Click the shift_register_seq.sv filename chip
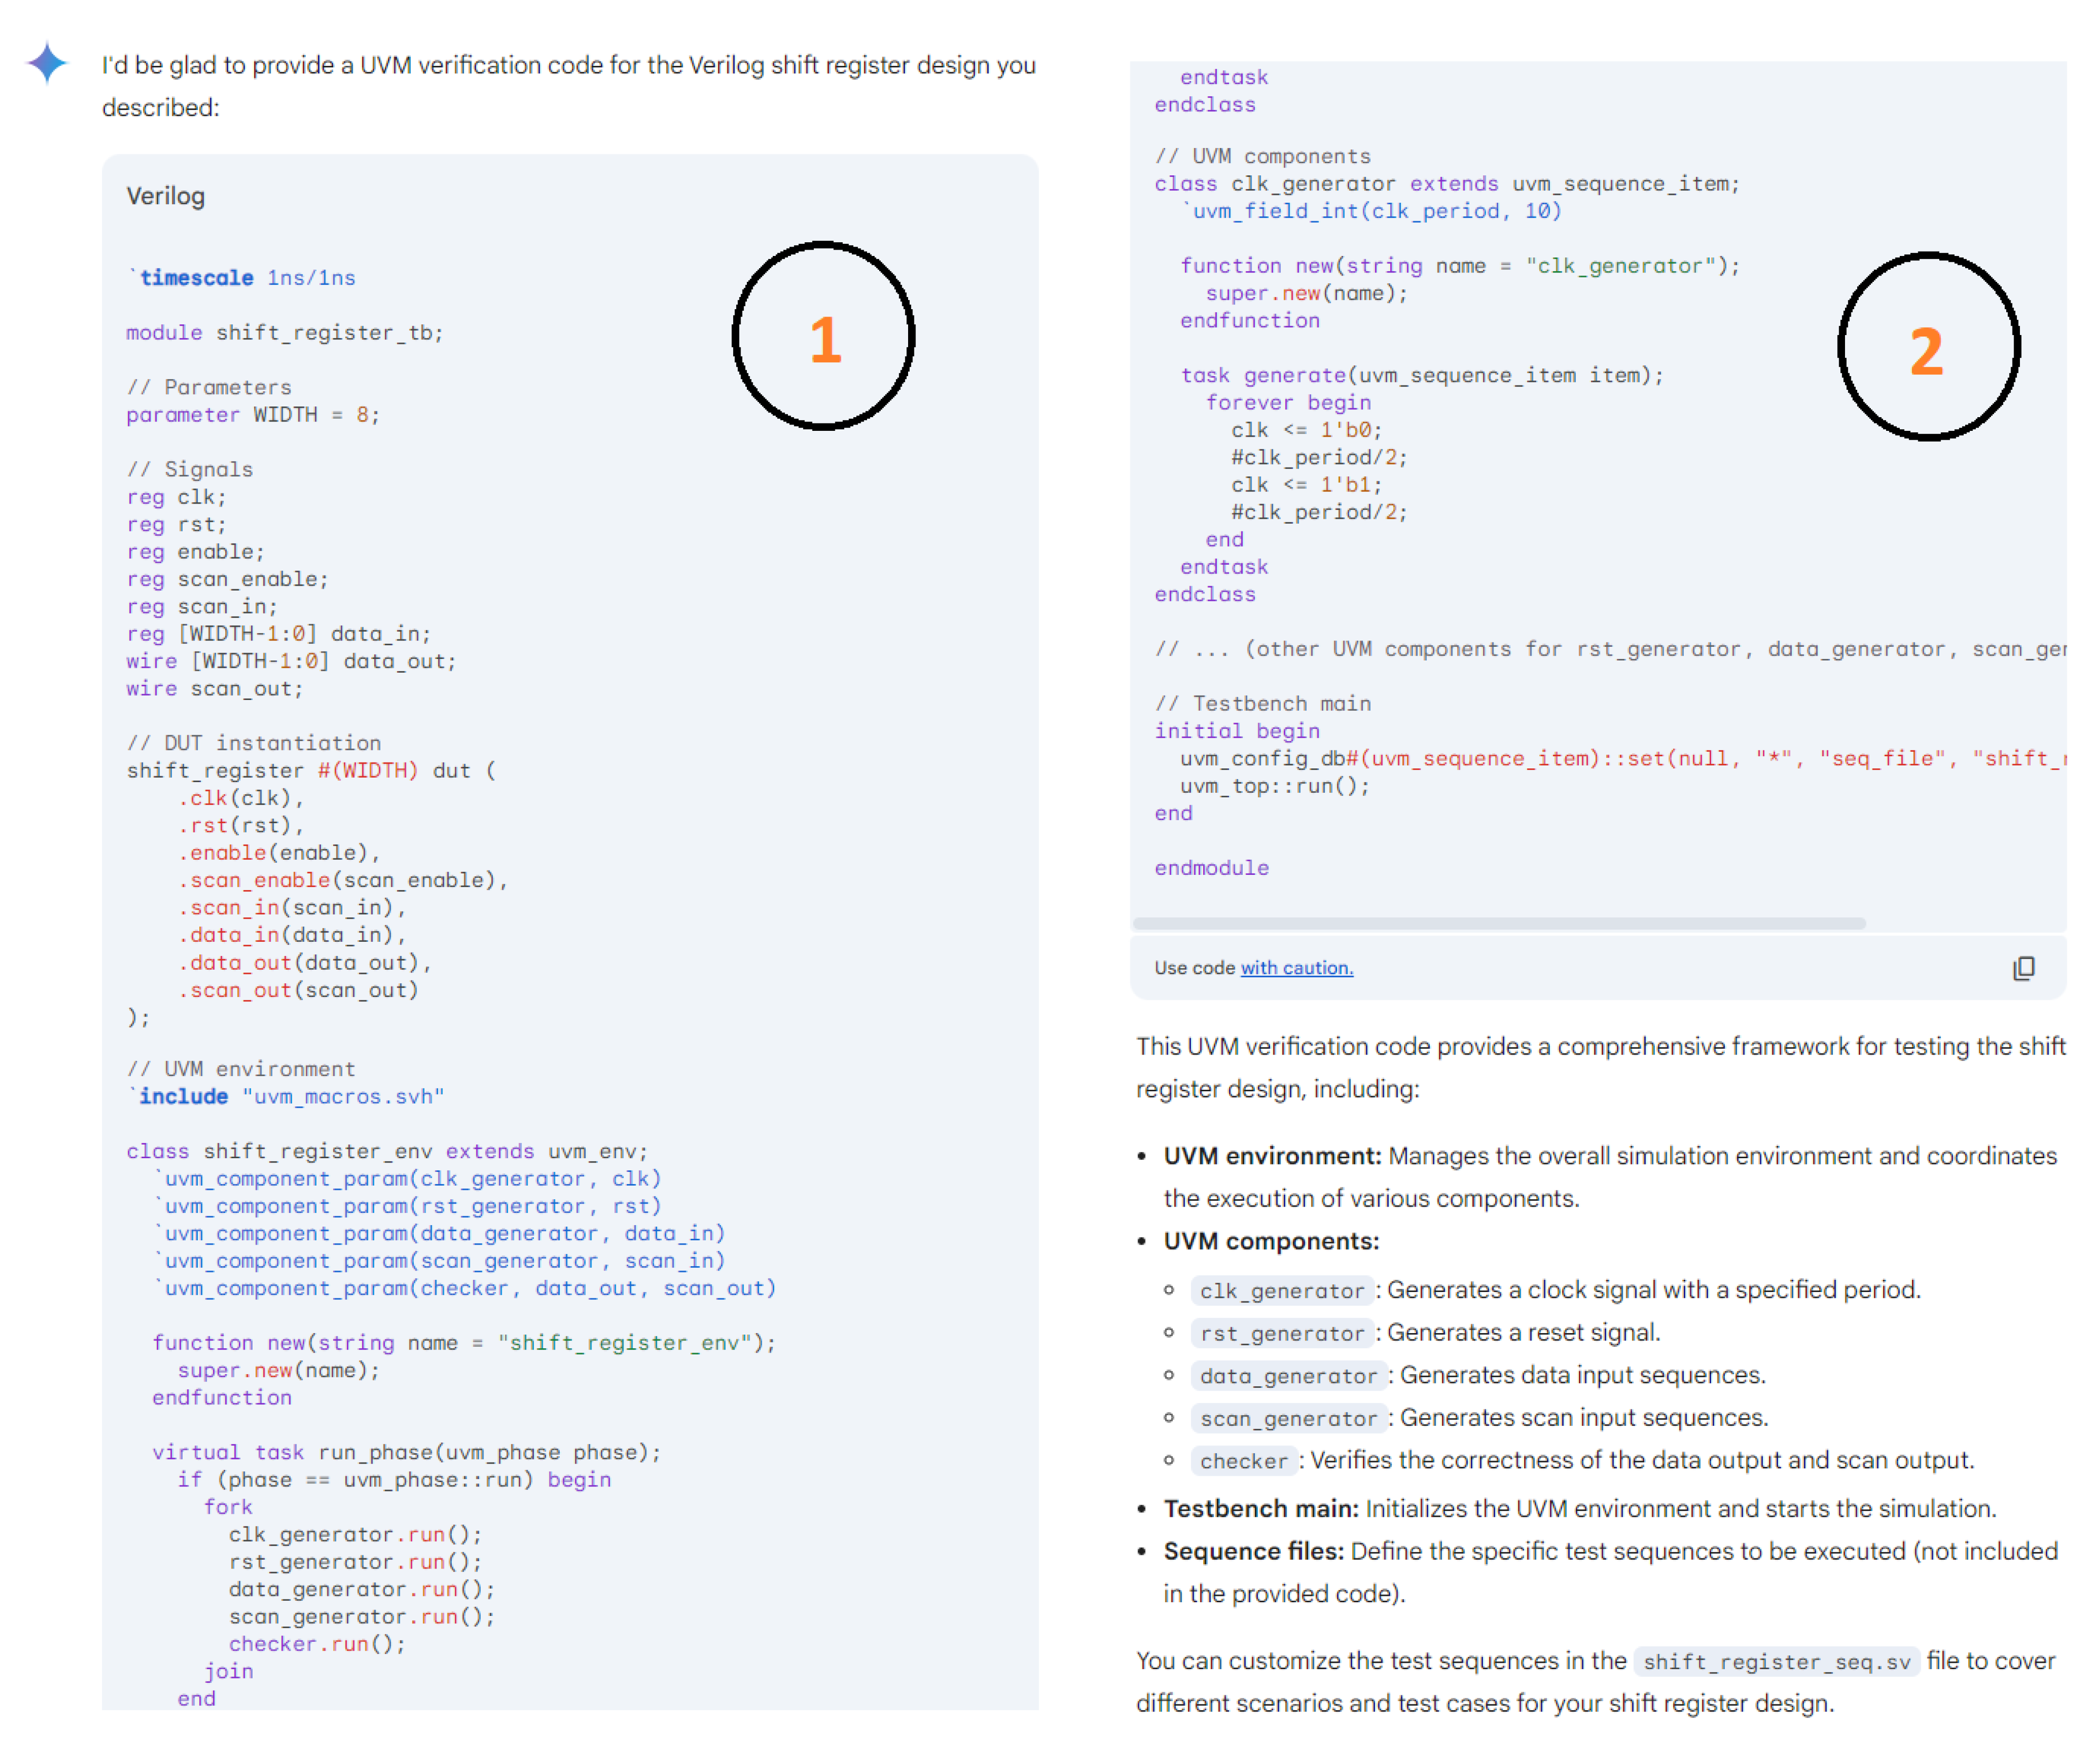The width and height of the screenshot is (2100, 1740). point(1776,1662)
